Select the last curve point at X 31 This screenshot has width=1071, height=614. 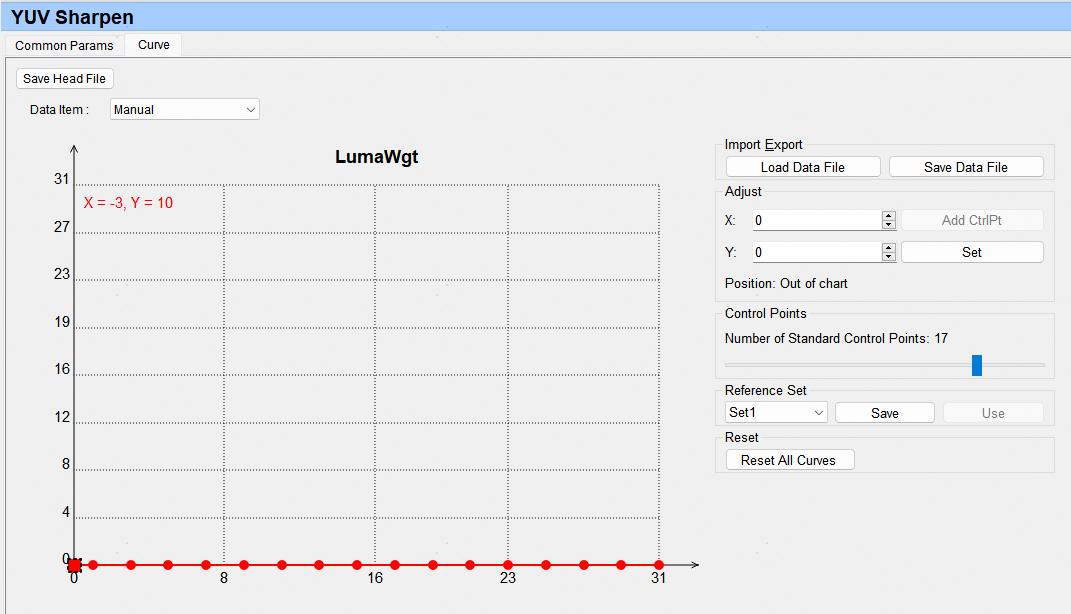click(x=659, y=565)
